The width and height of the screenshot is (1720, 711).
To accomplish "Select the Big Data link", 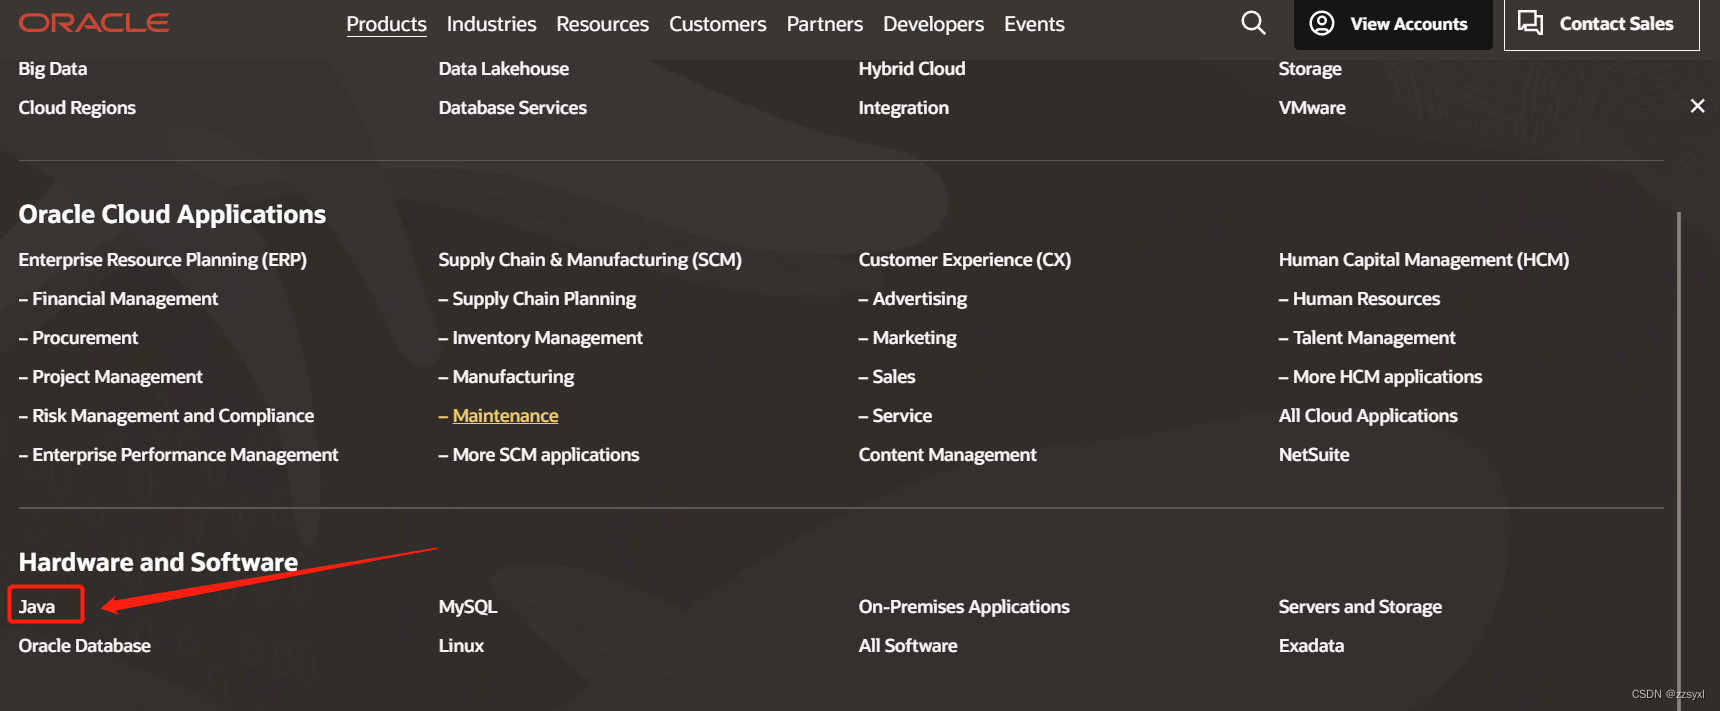I will (53, 69).
